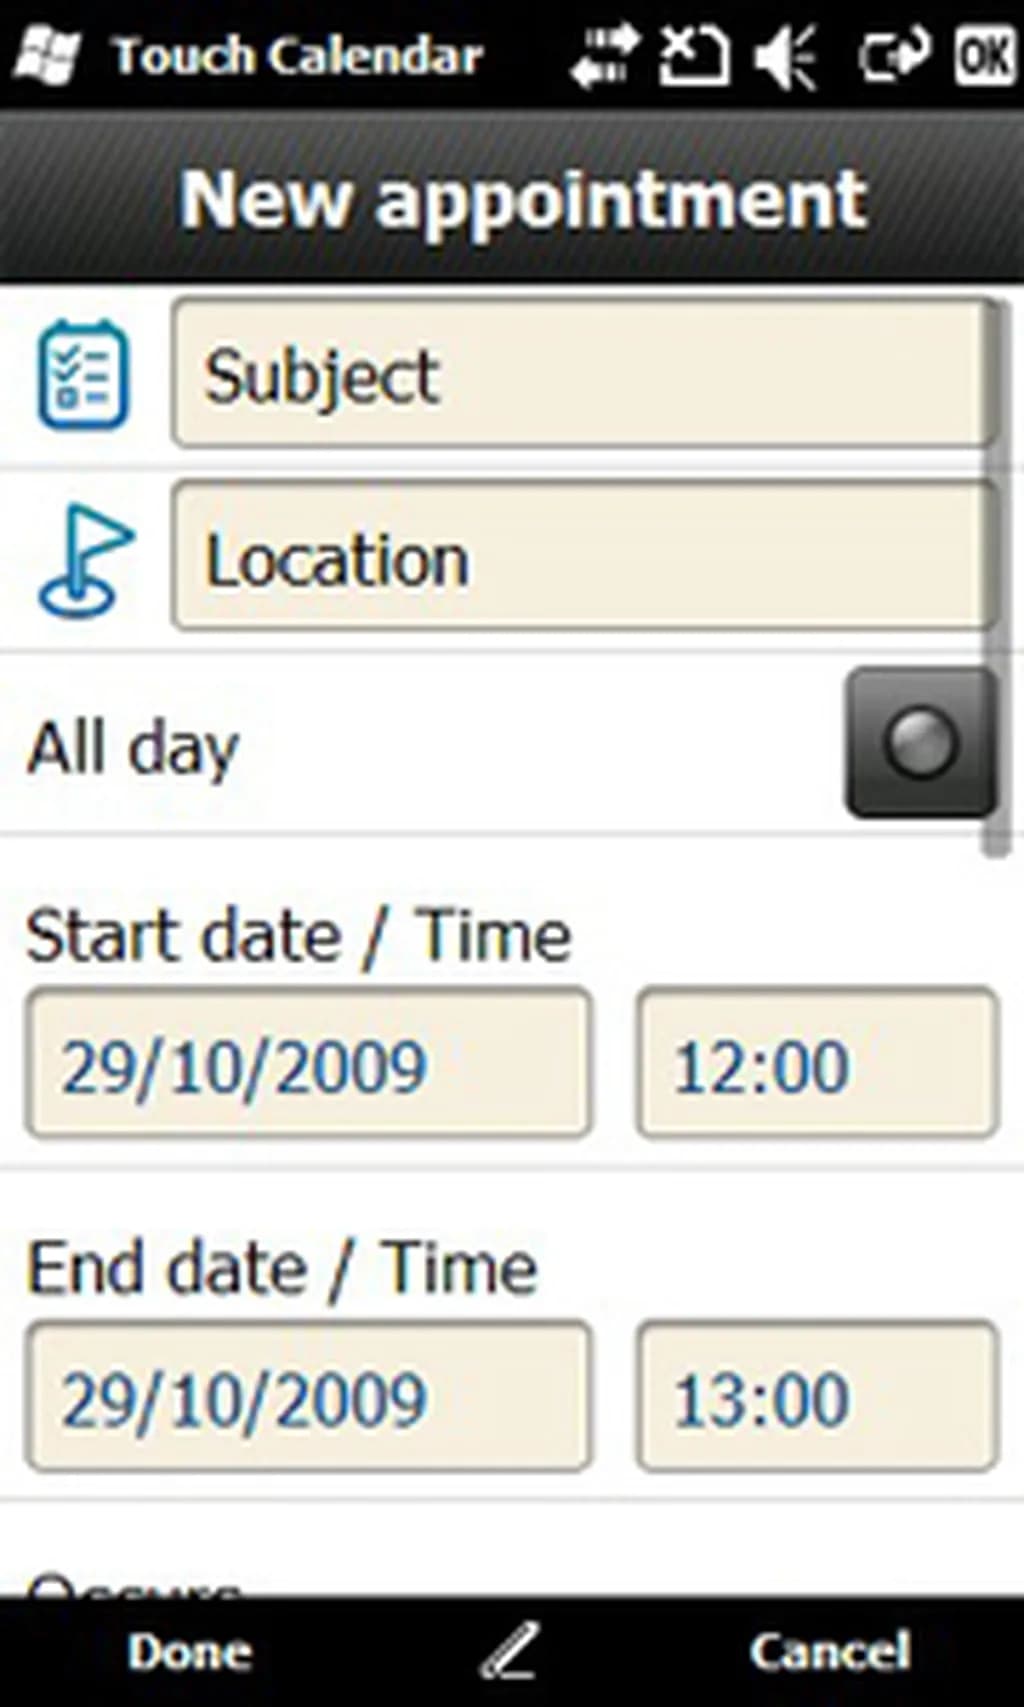Tap Cancel in the bottom menu

(830, 1651)
